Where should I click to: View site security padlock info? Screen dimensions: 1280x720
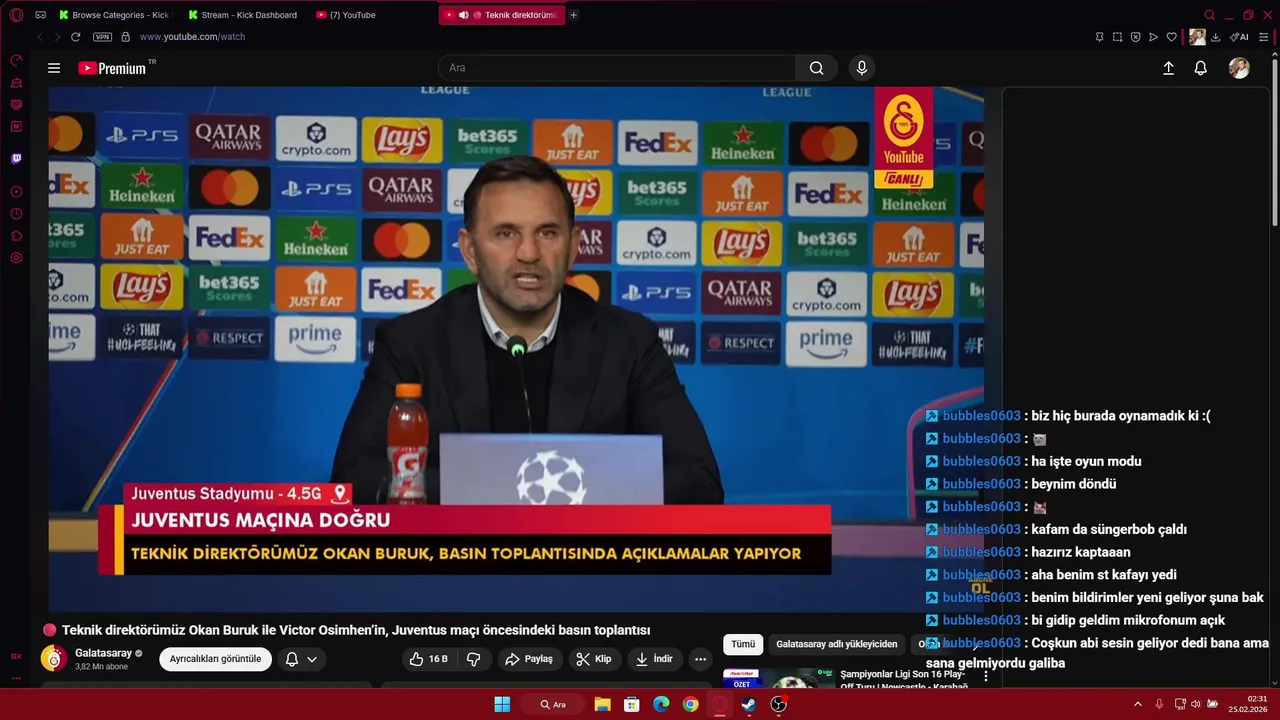125,37
